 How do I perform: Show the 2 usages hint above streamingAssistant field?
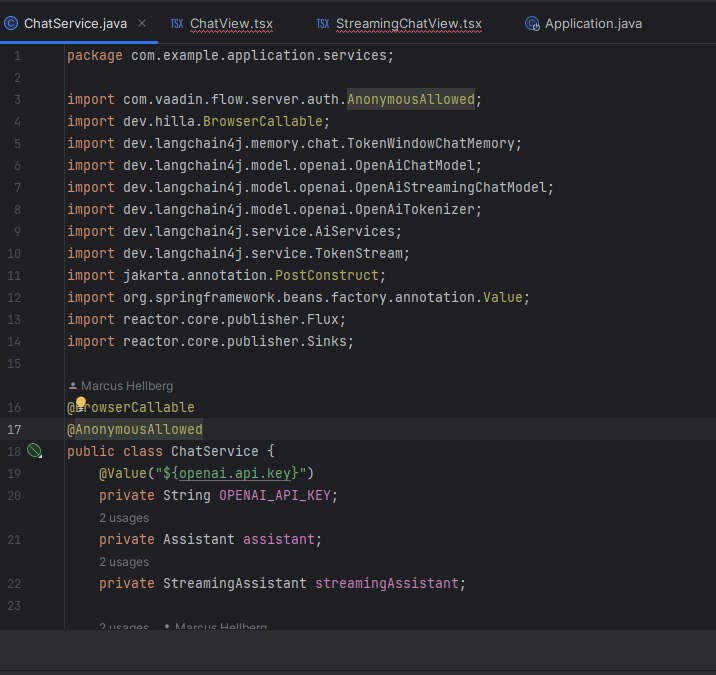coord(124,562)
